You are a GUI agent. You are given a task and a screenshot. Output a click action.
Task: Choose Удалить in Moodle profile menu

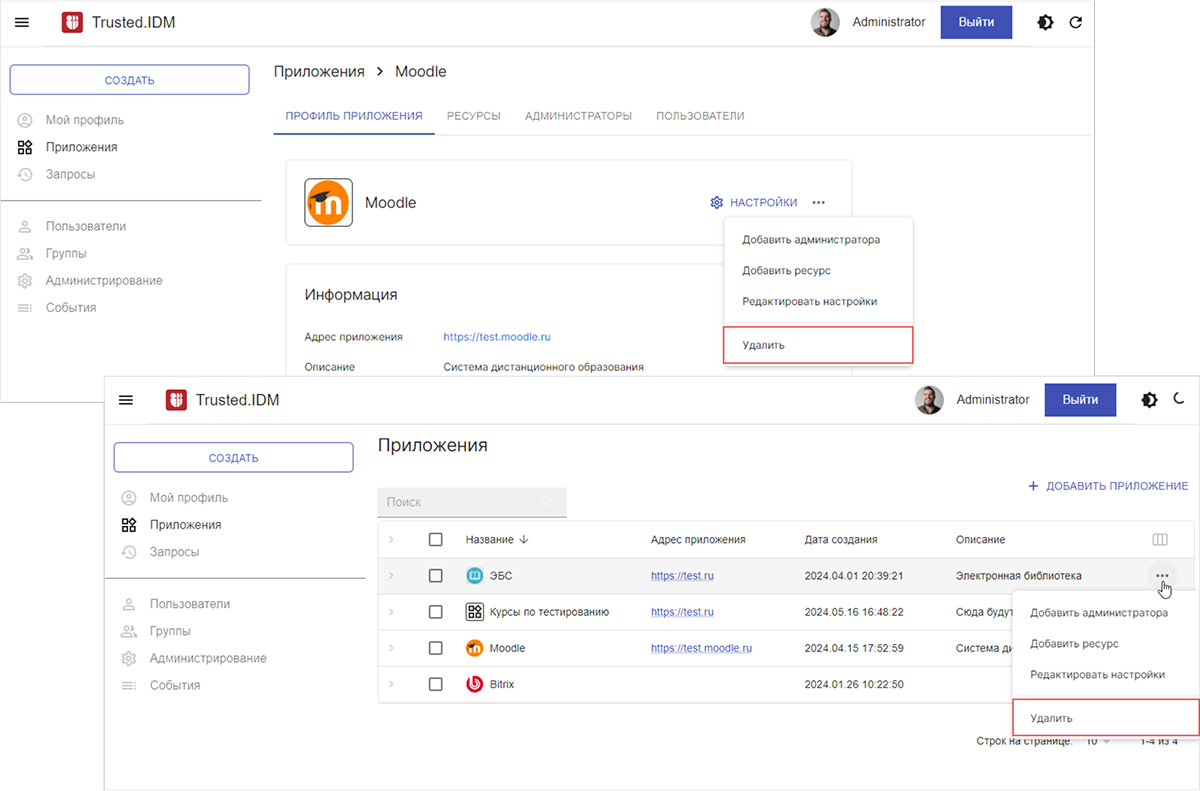click(818, 345)
